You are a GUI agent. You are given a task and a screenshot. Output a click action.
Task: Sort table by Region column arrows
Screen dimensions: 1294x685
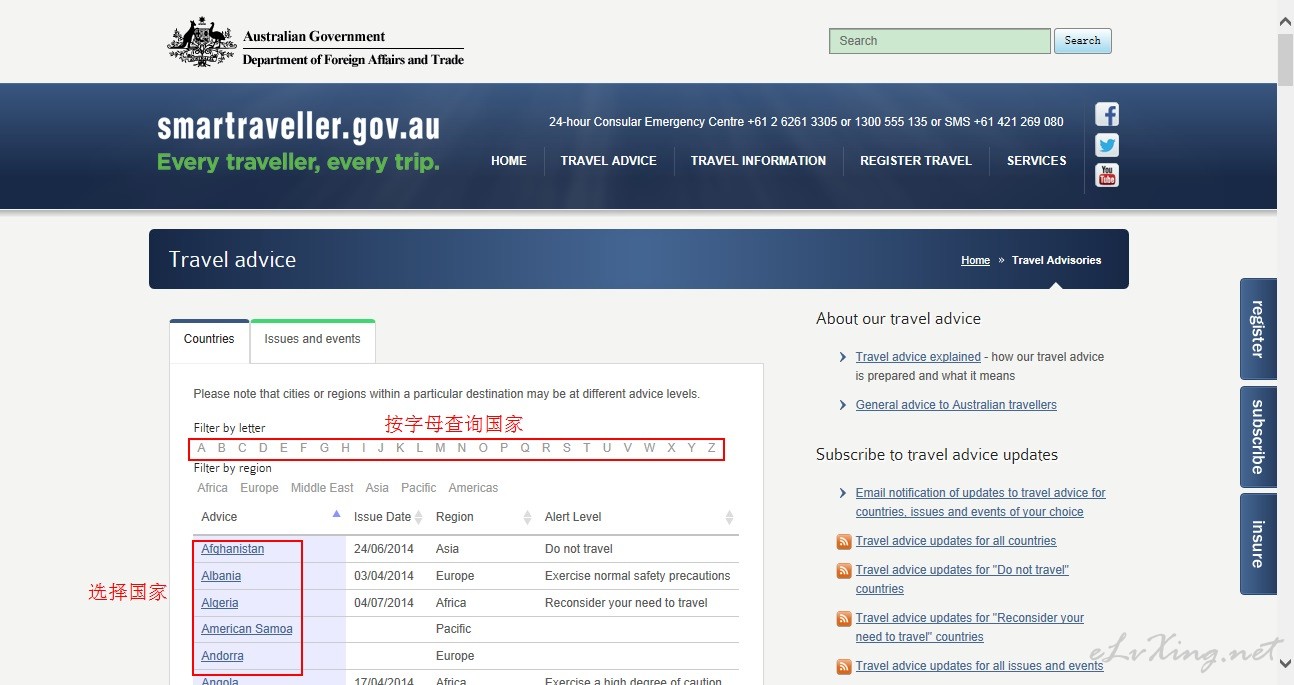528,517
